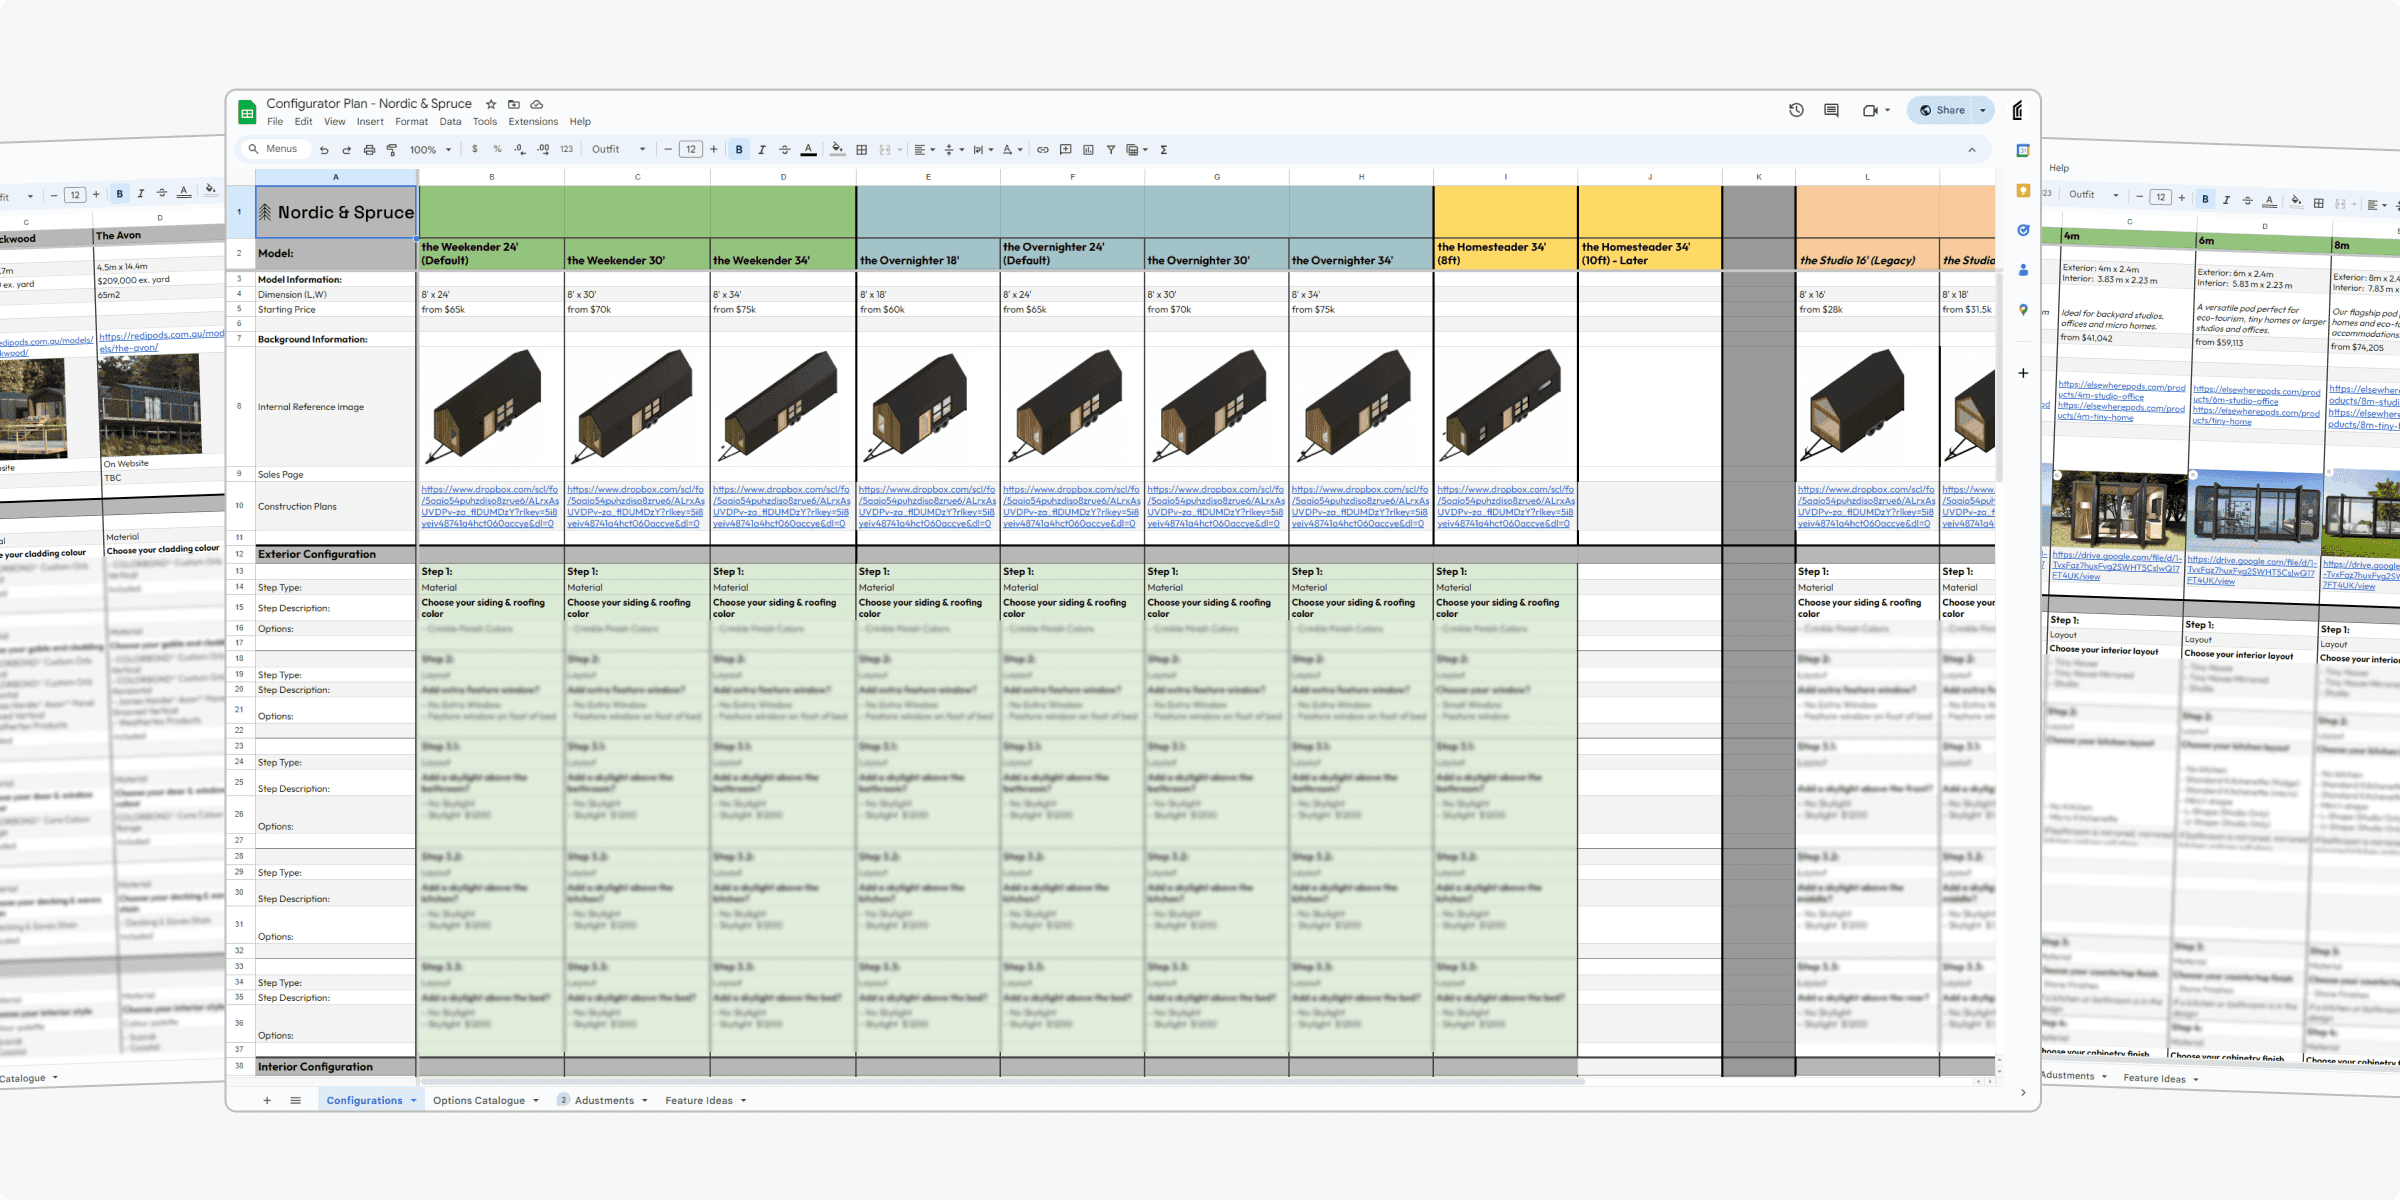Open the all sheets list icon
Image resolution: width=2400 pixels, height=1200 pixels.
click(295, 1100)
